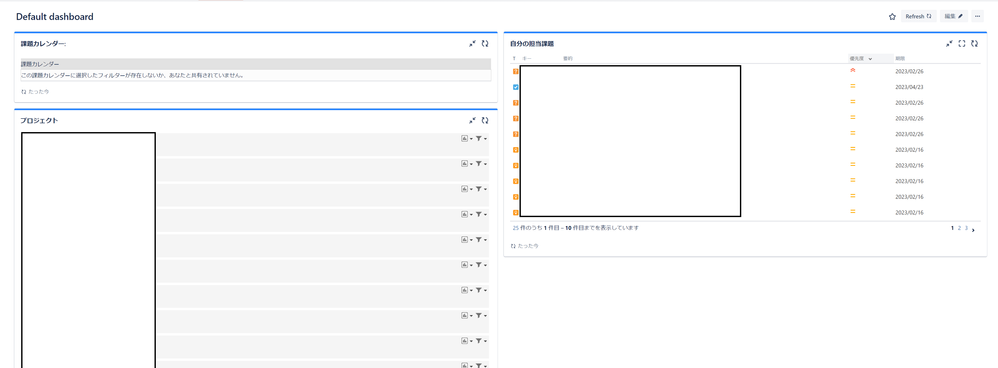Screen dimensions: 998x368
Task: Sort issues by 期限 column header
Action: point(899,59)
